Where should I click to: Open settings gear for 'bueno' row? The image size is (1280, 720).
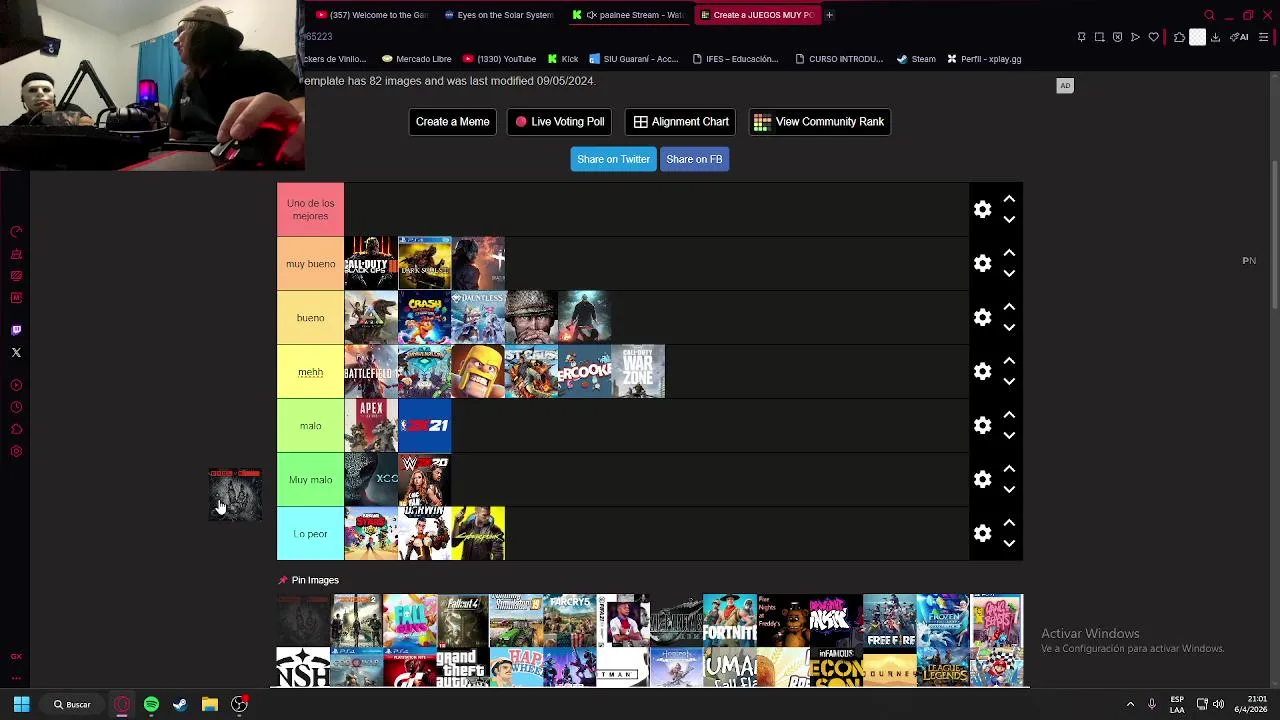[982, 317]
